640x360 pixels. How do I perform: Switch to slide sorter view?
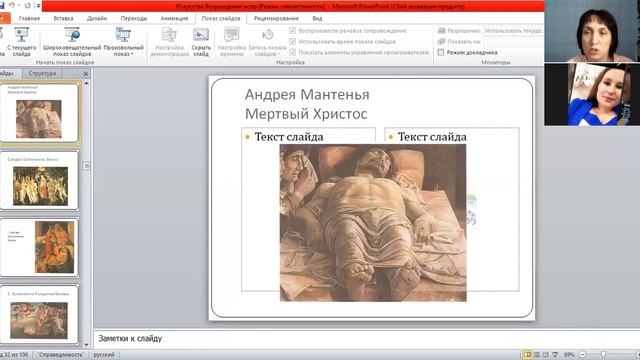(537, 355)
